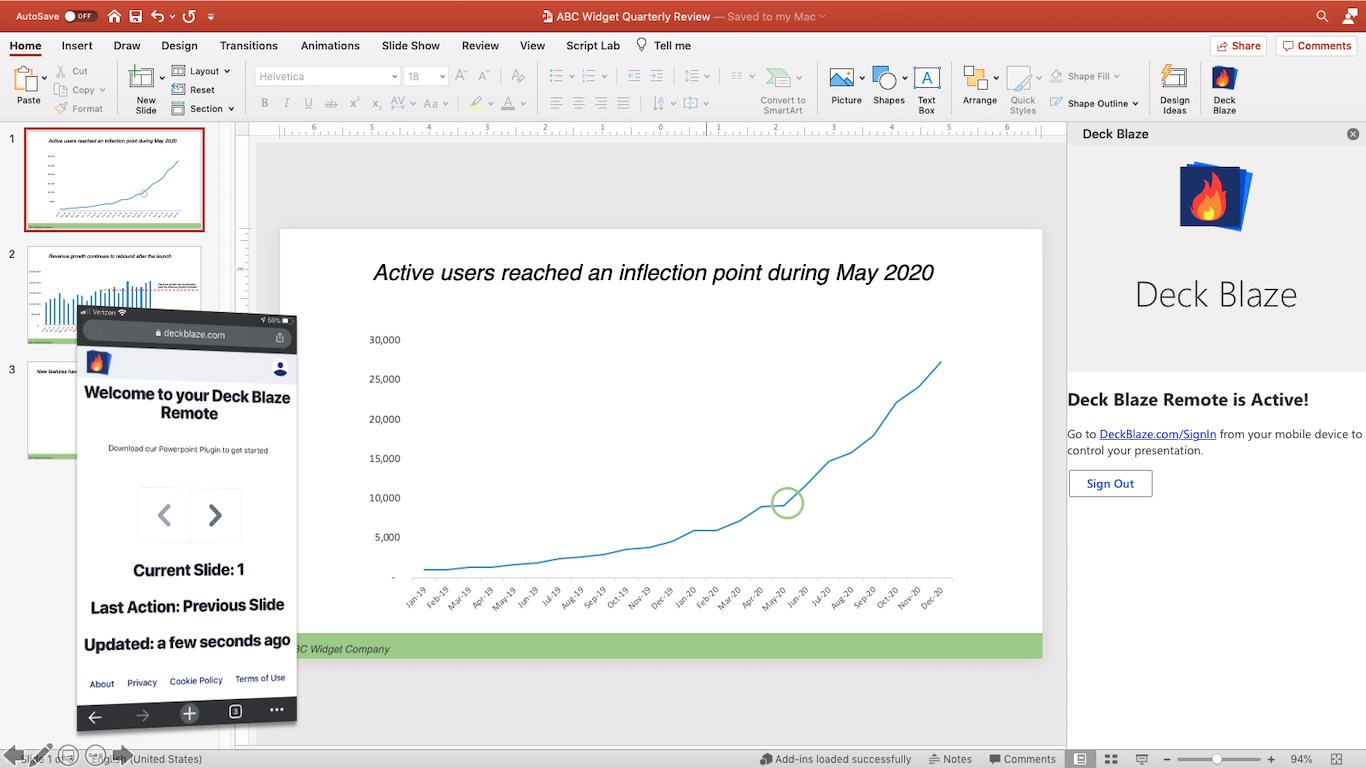Search the presentation with the magnifier icon
Viewport: 1366px width, 768px height.
(x=1322, y=16)
